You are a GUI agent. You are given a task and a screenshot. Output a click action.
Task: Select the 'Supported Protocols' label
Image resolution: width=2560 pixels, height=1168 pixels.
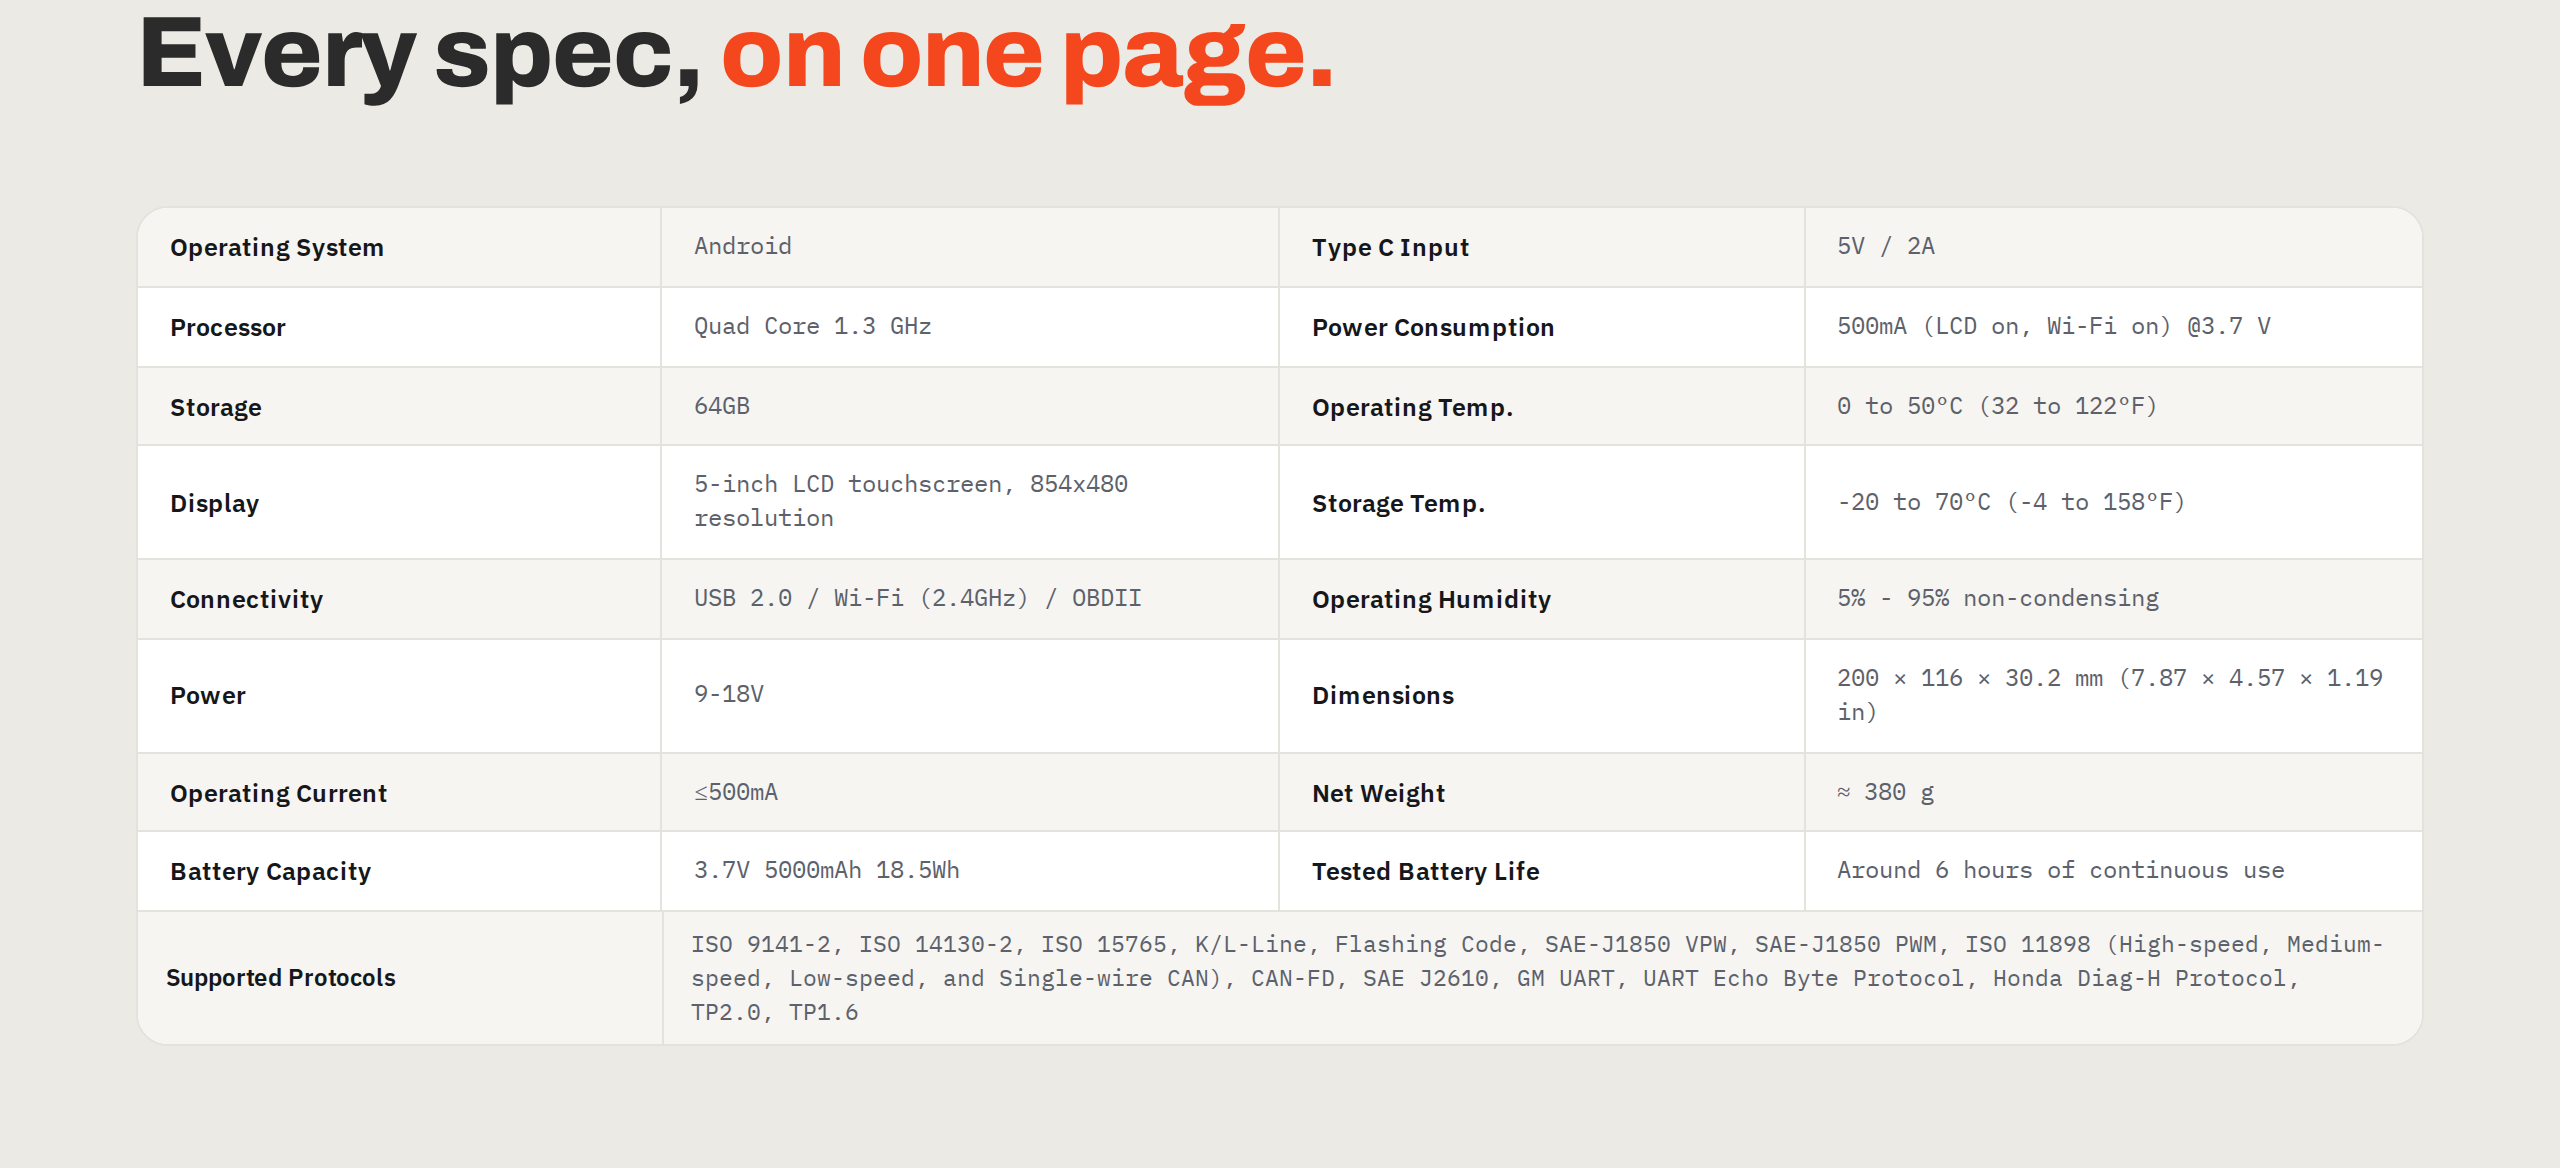281,978
